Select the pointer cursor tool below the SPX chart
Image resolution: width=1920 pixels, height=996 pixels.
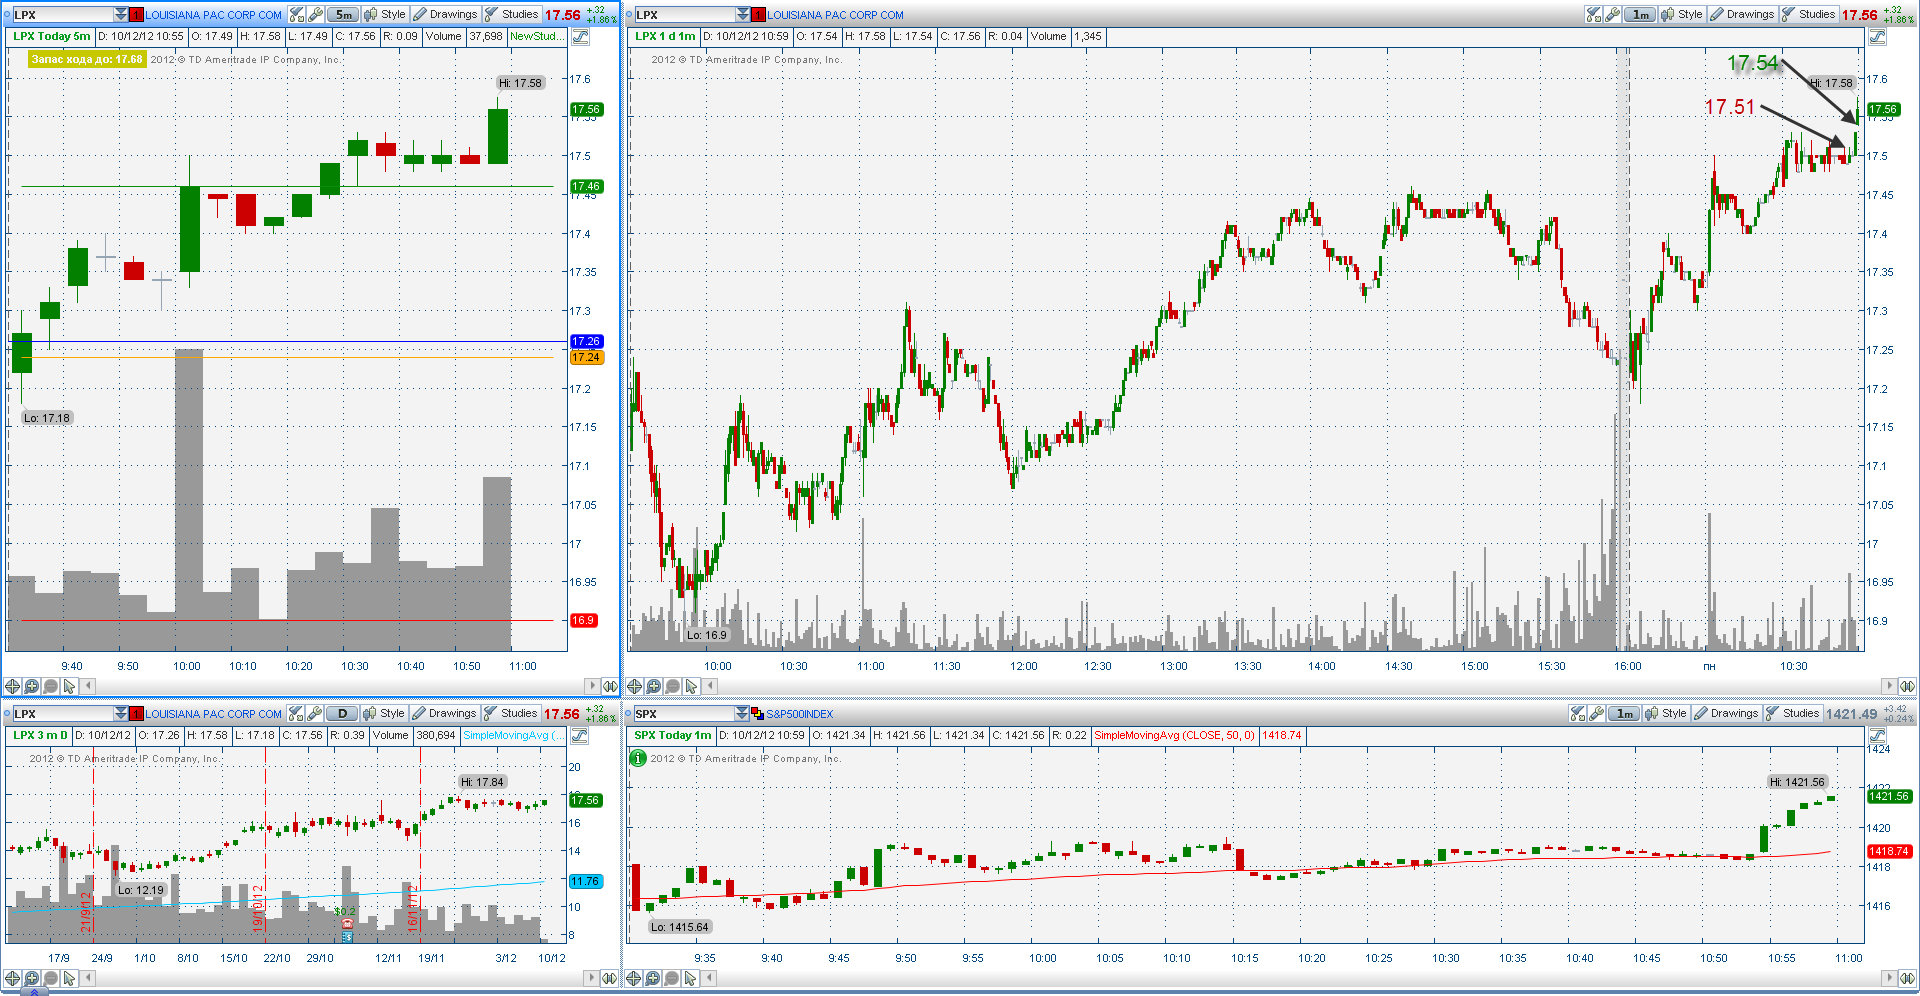pyautogui.click(x=690, y=978)
